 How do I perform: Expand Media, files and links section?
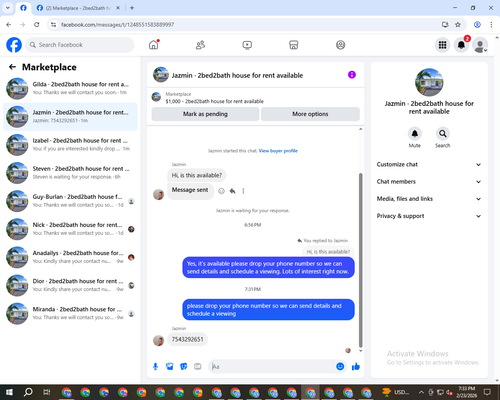429,199
